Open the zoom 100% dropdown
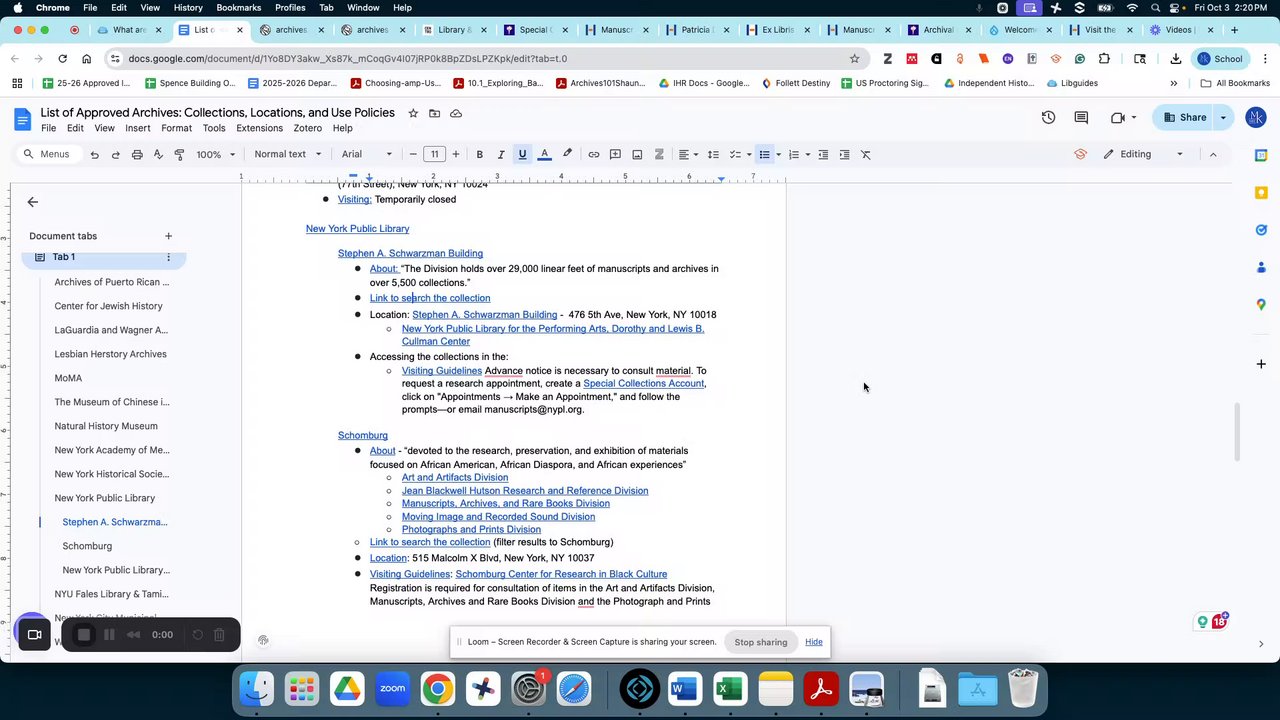 click(216, 155)
